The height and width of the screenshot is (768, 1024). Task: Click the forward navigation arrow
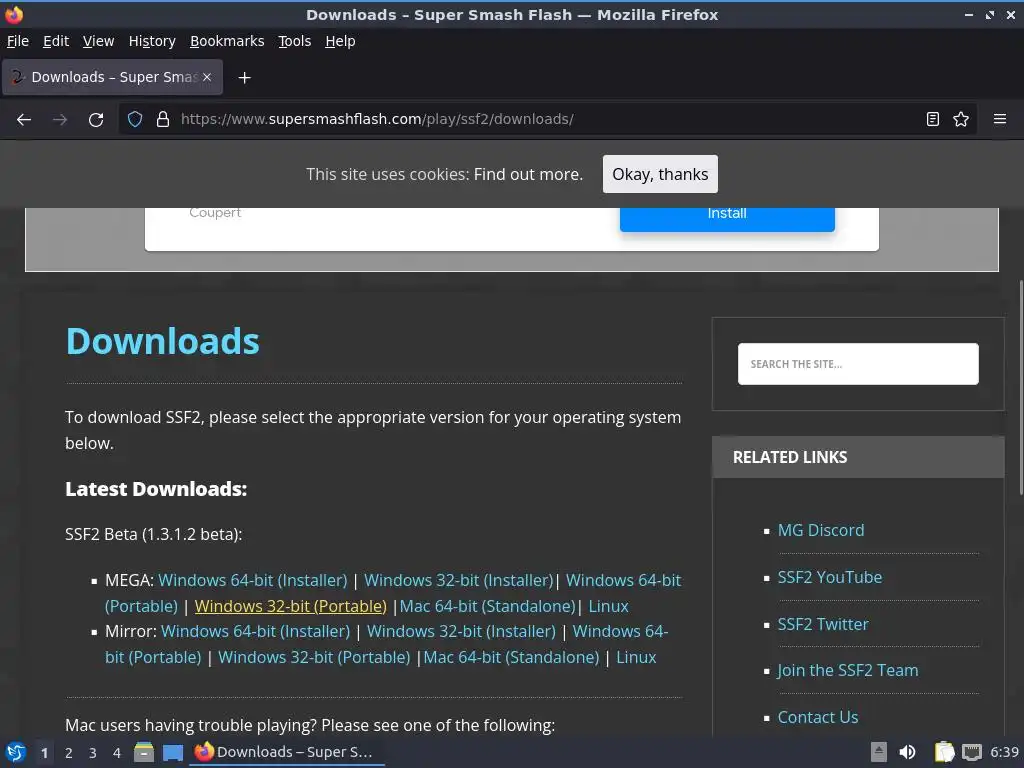coord(60,120)
